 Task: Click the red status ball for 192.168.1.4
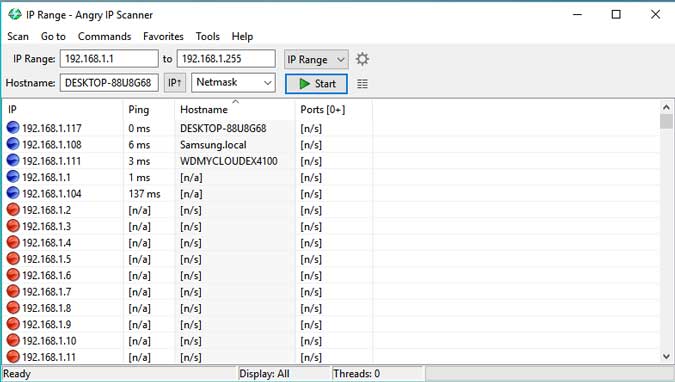(13, 242)
